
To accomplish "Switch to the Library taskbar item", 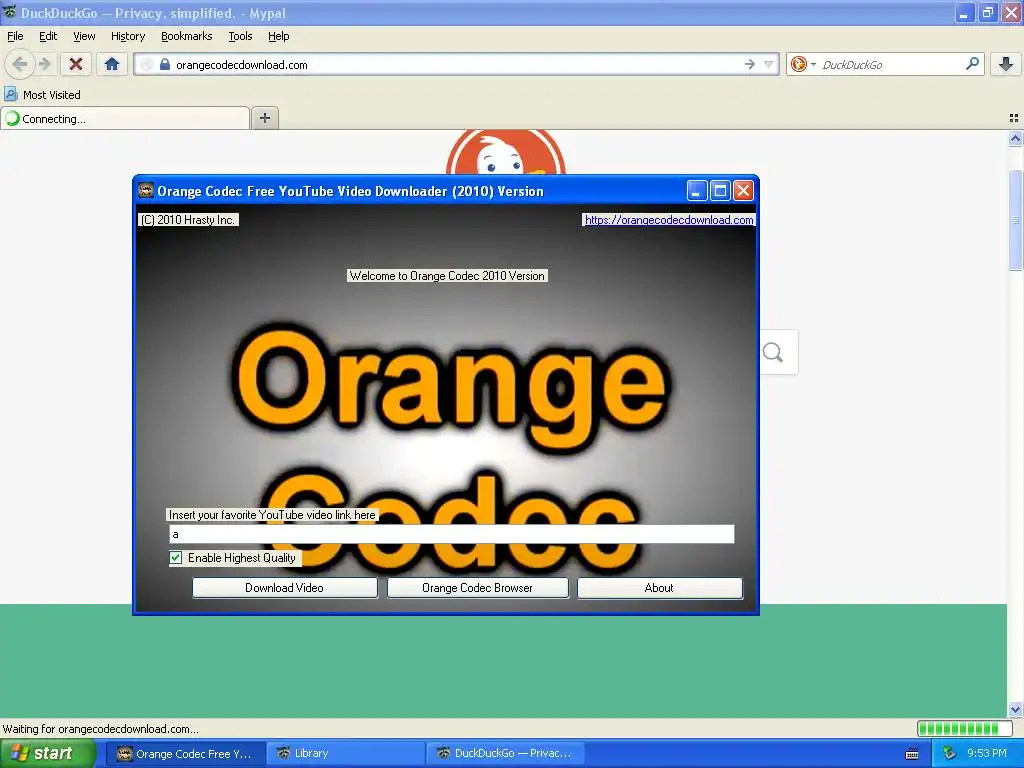I will [345, 754].
